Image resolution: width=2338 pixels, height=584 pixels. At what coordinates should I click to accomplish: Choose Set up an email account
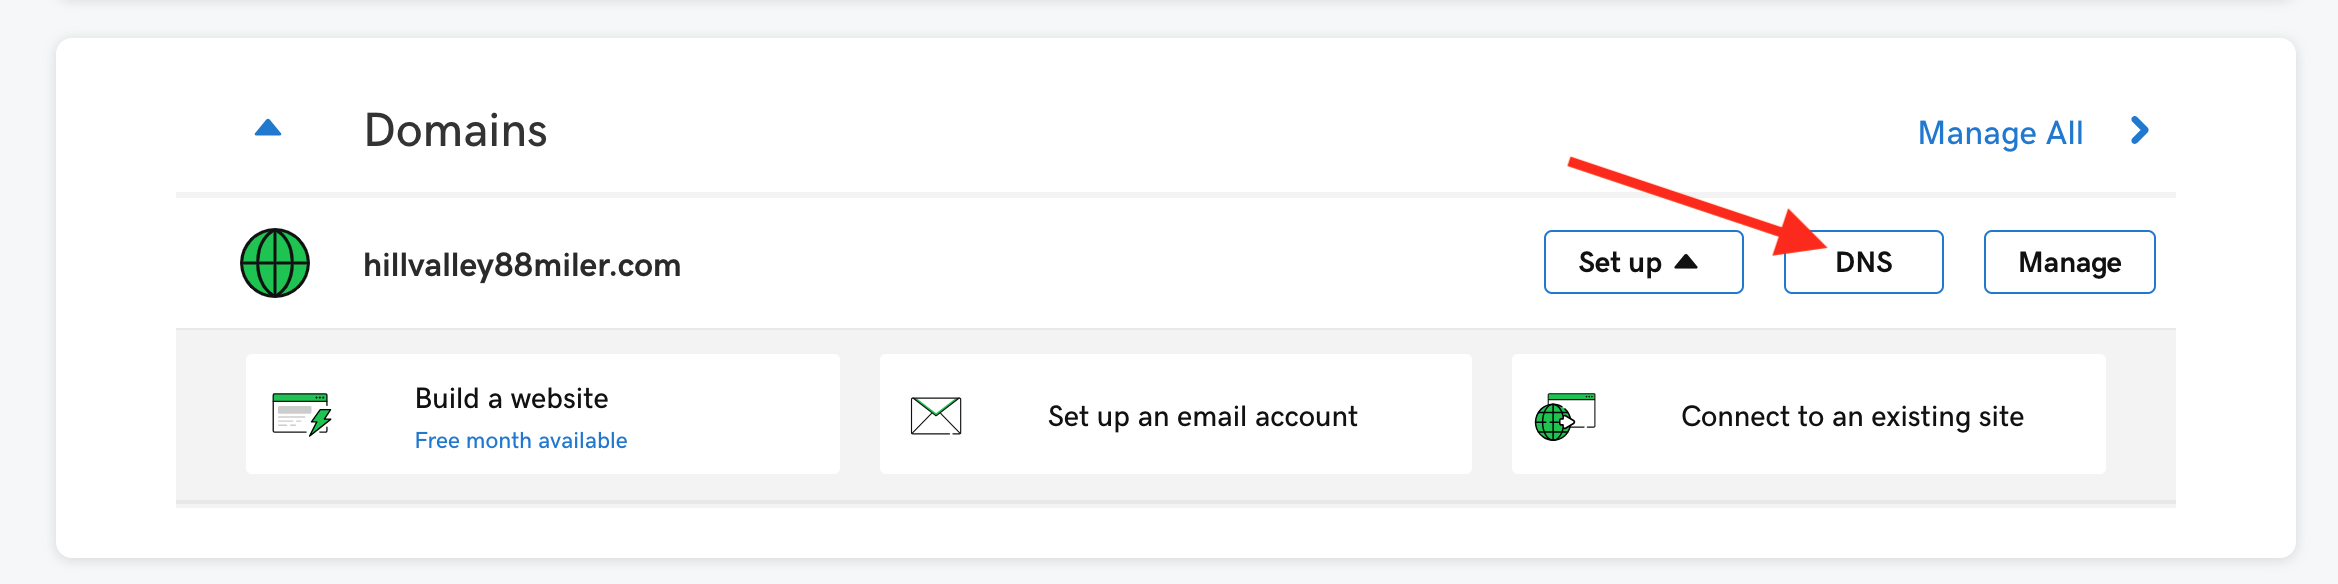1203,416
